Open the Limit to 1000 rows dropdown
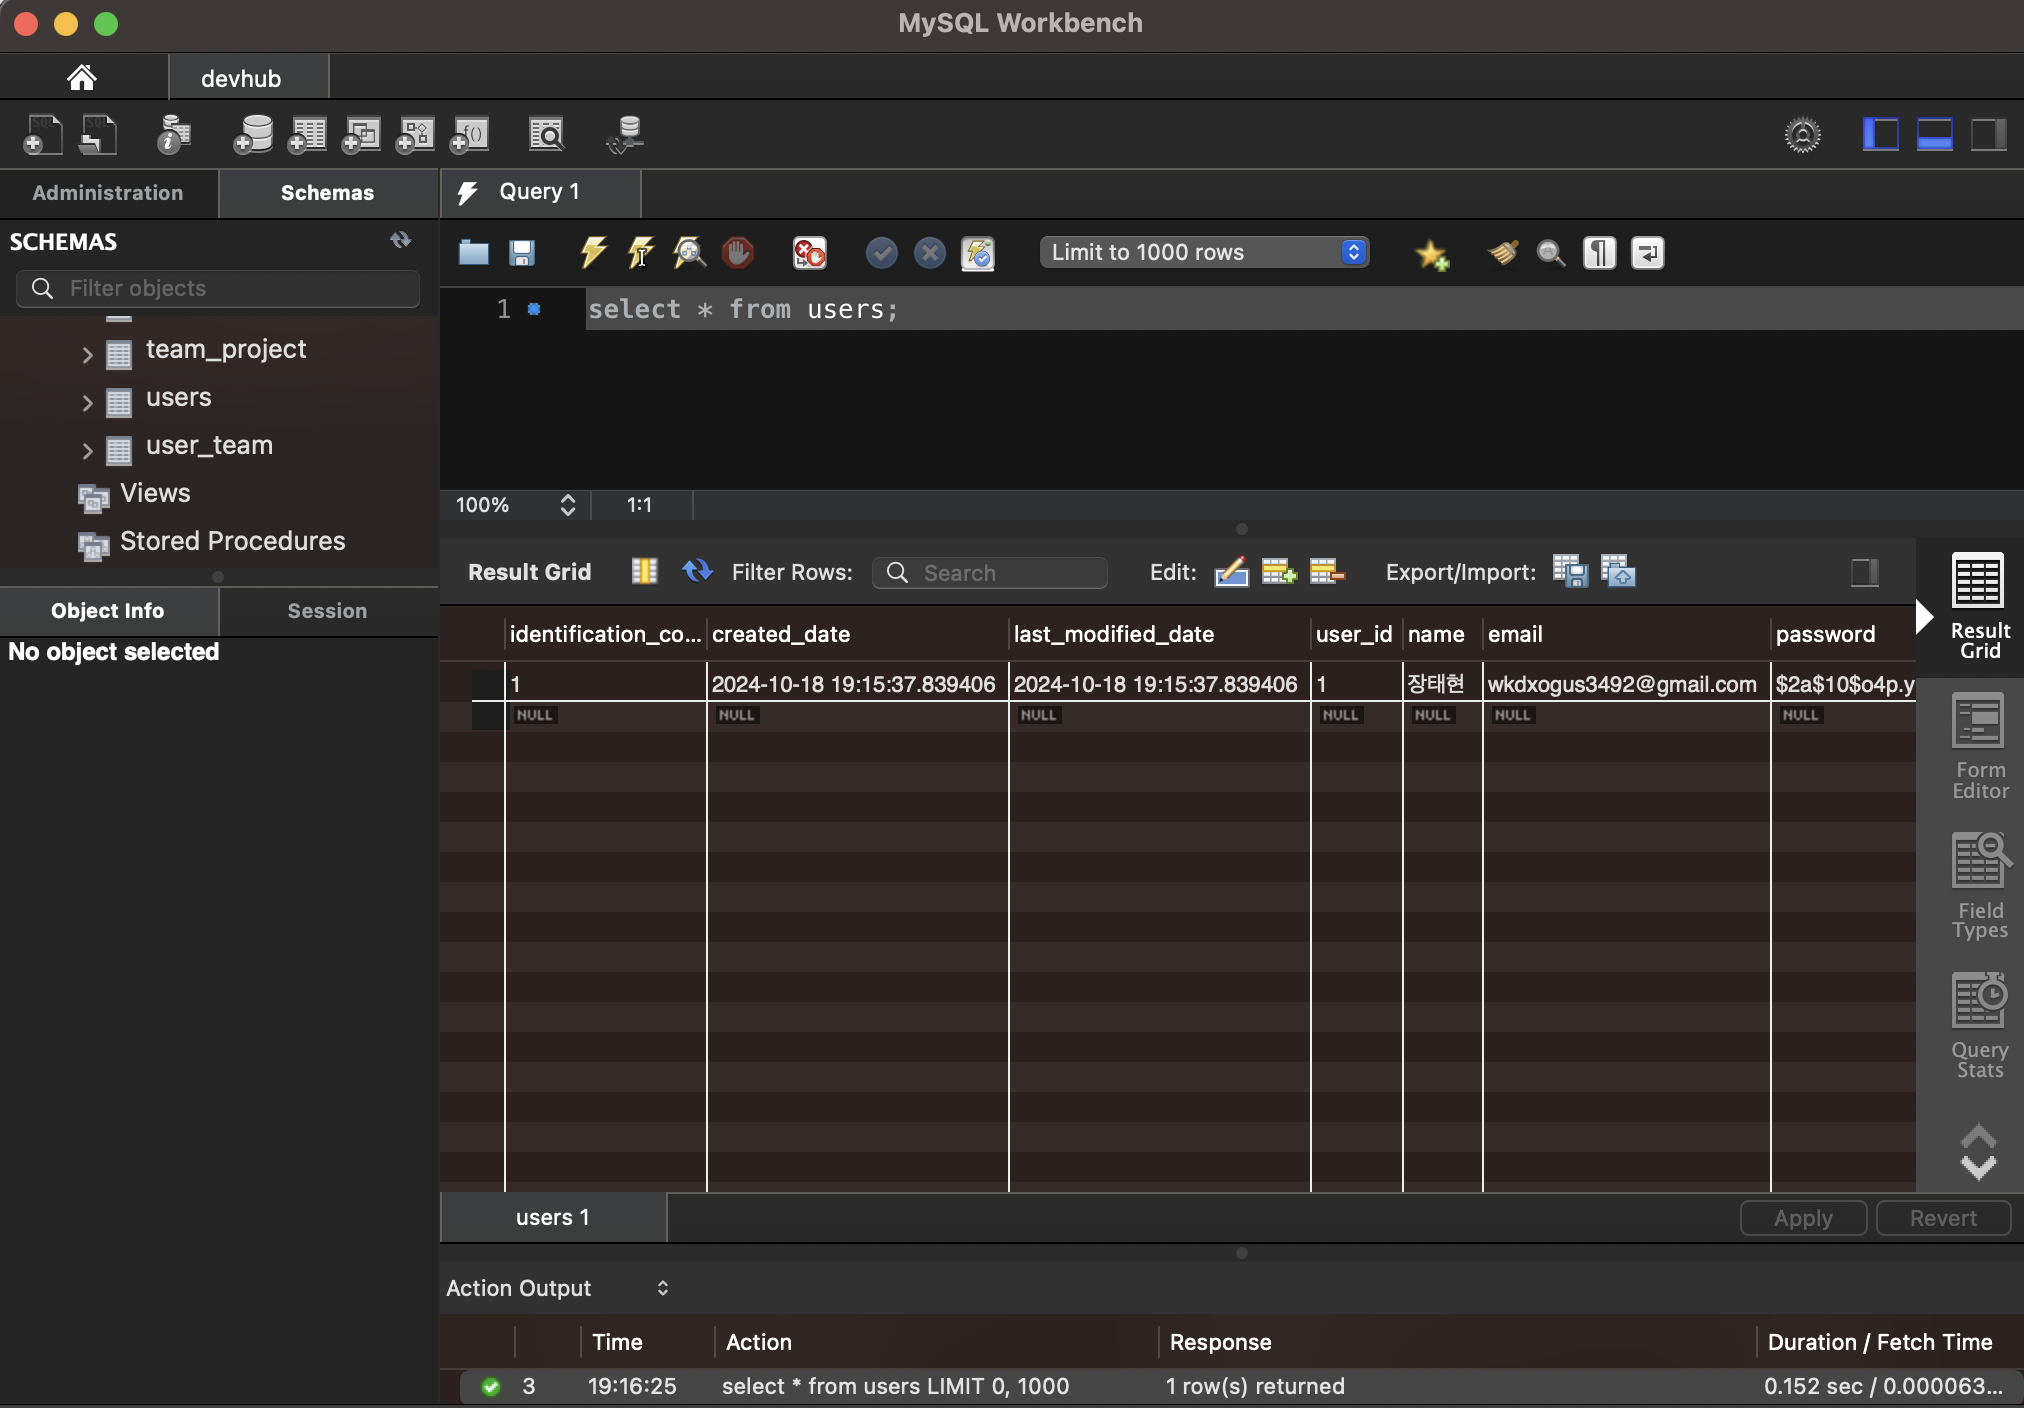2024x1408 pixels. 1204,252
